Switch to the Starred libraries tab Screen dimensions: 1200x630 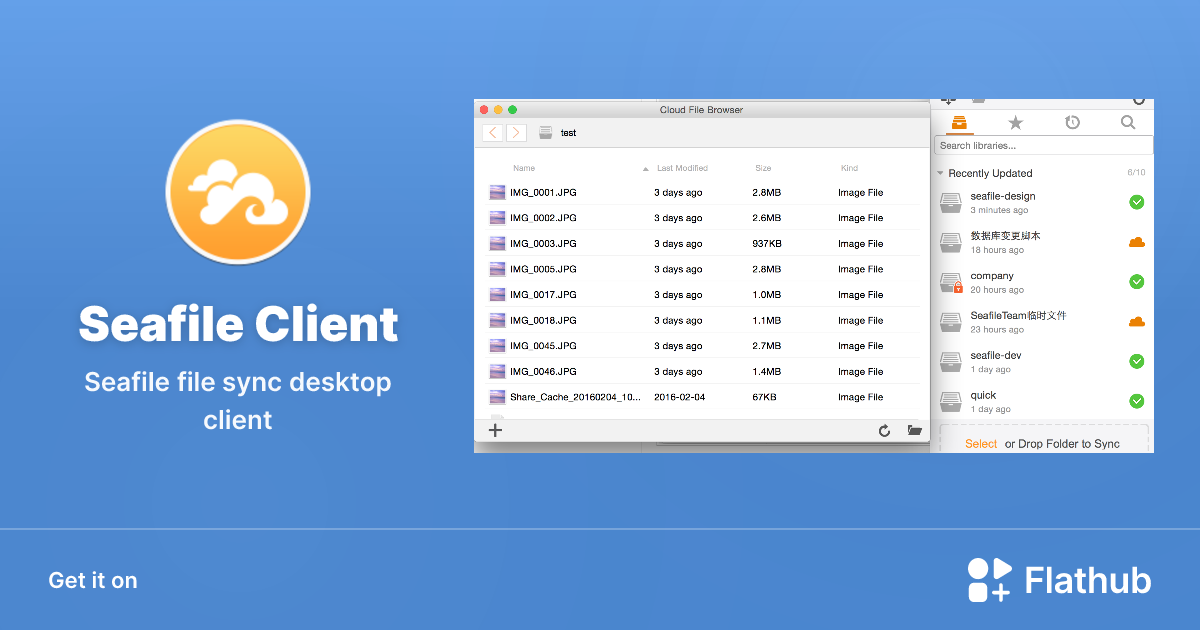click(x=1015, y=122)
